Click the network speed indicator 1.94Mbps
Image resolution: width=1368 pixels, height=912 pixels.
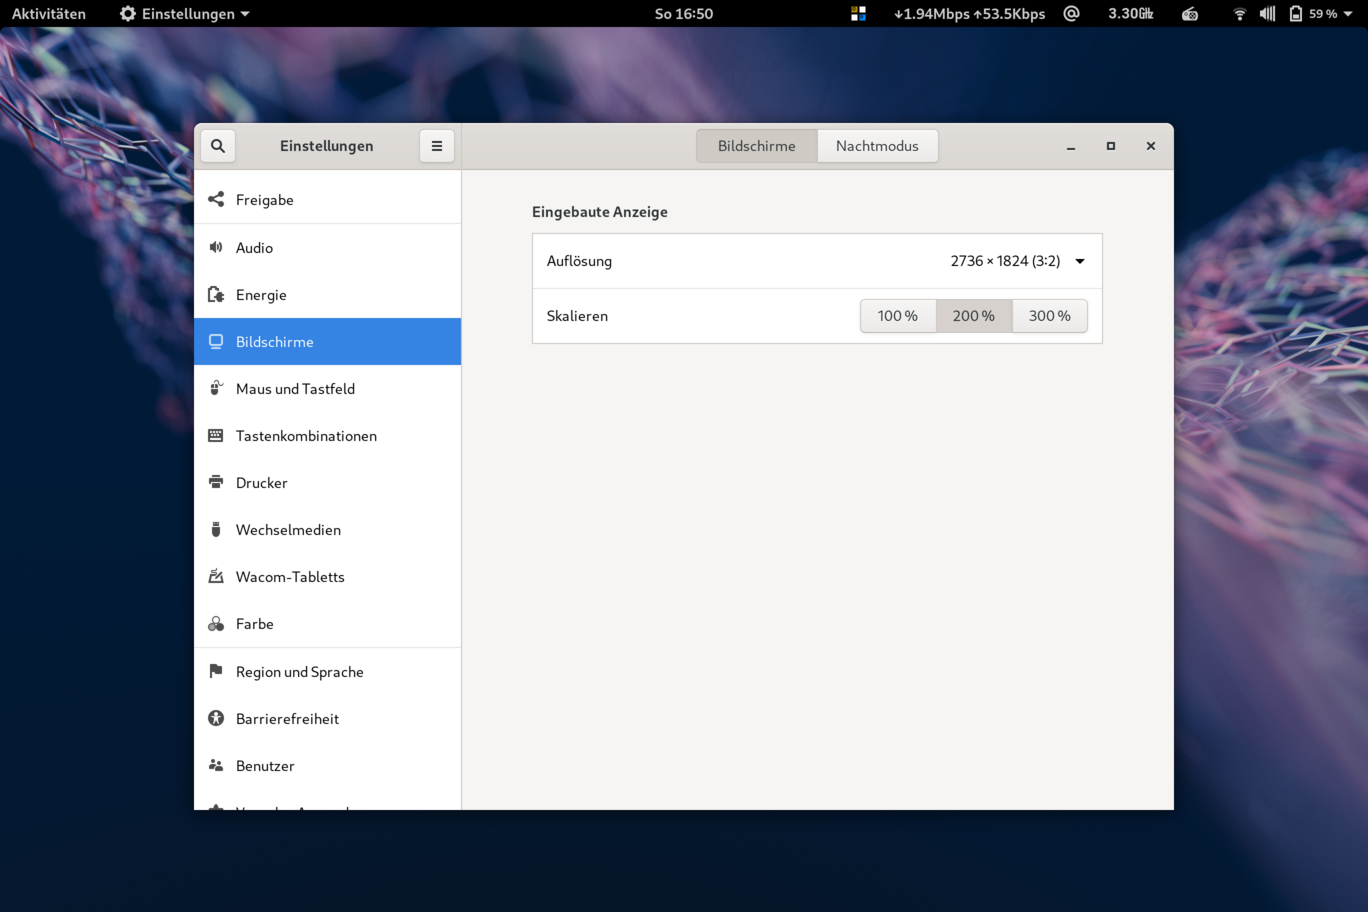tap(969, 14)
